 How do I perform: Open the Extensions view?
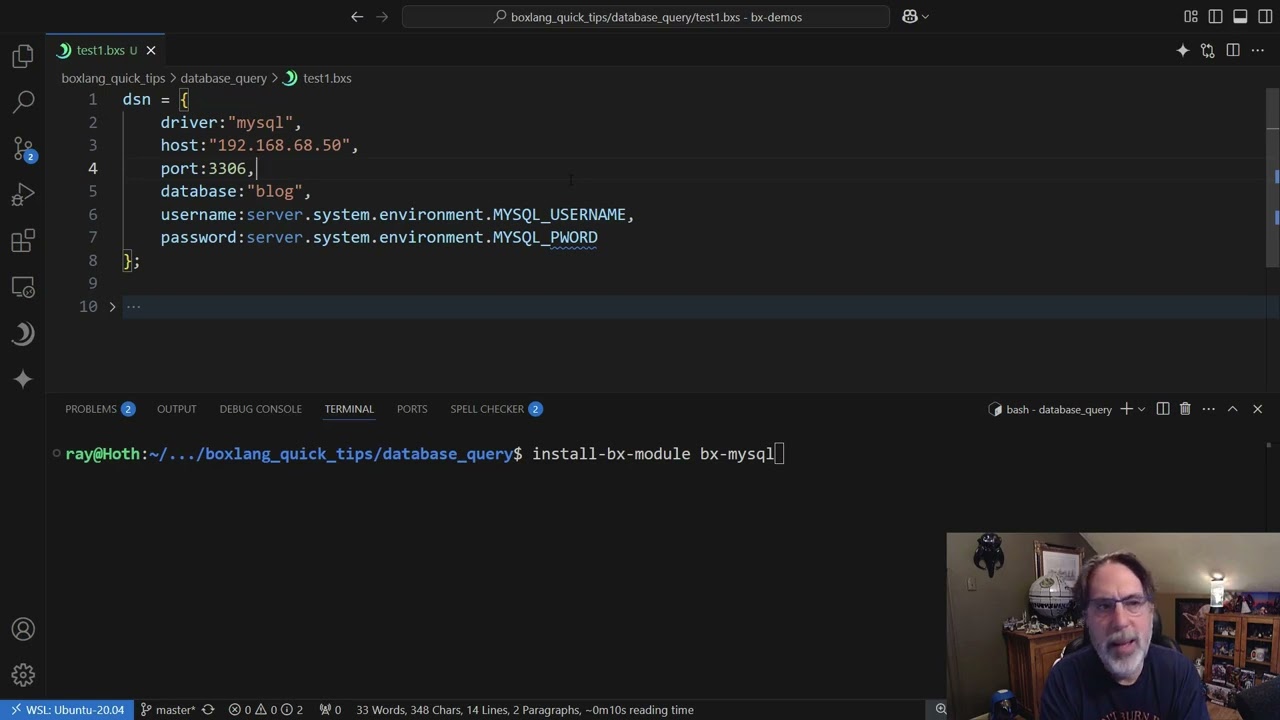pos(23,240)
